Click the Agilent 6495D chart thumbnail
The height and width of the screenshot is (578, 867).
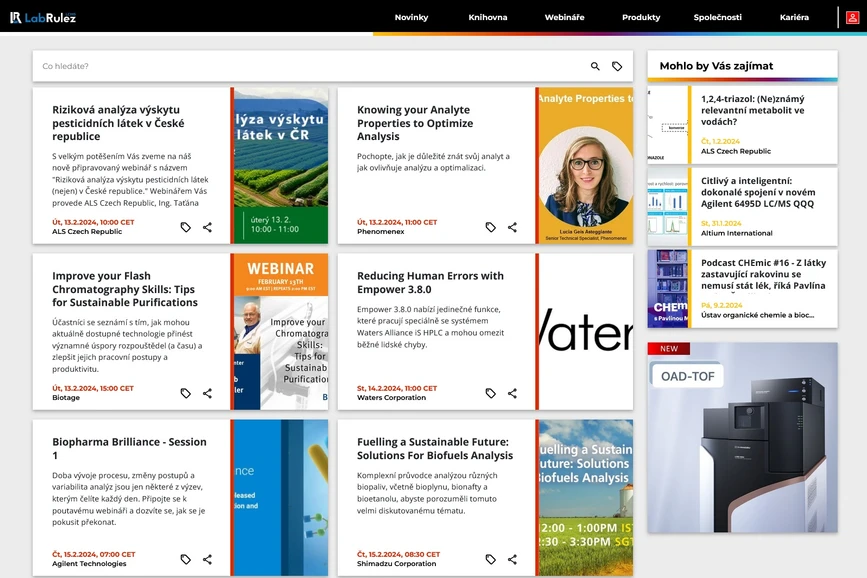pyautogui.click(x=667, y=207)
